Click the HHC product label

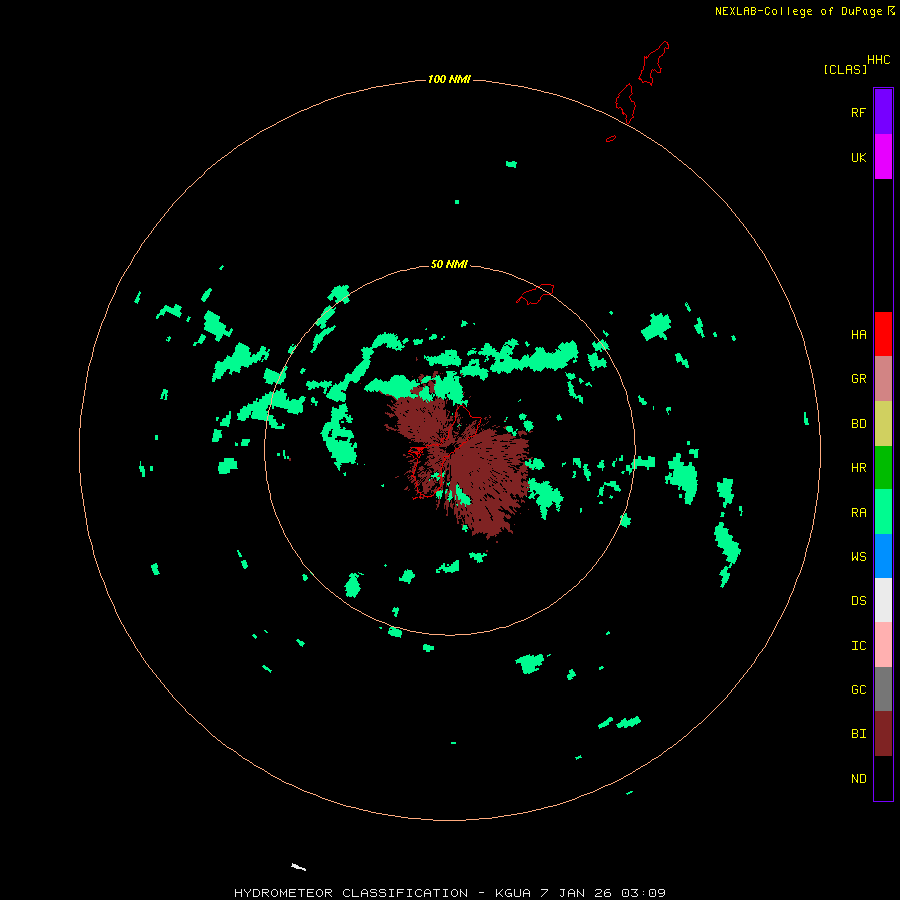(879, 60)
